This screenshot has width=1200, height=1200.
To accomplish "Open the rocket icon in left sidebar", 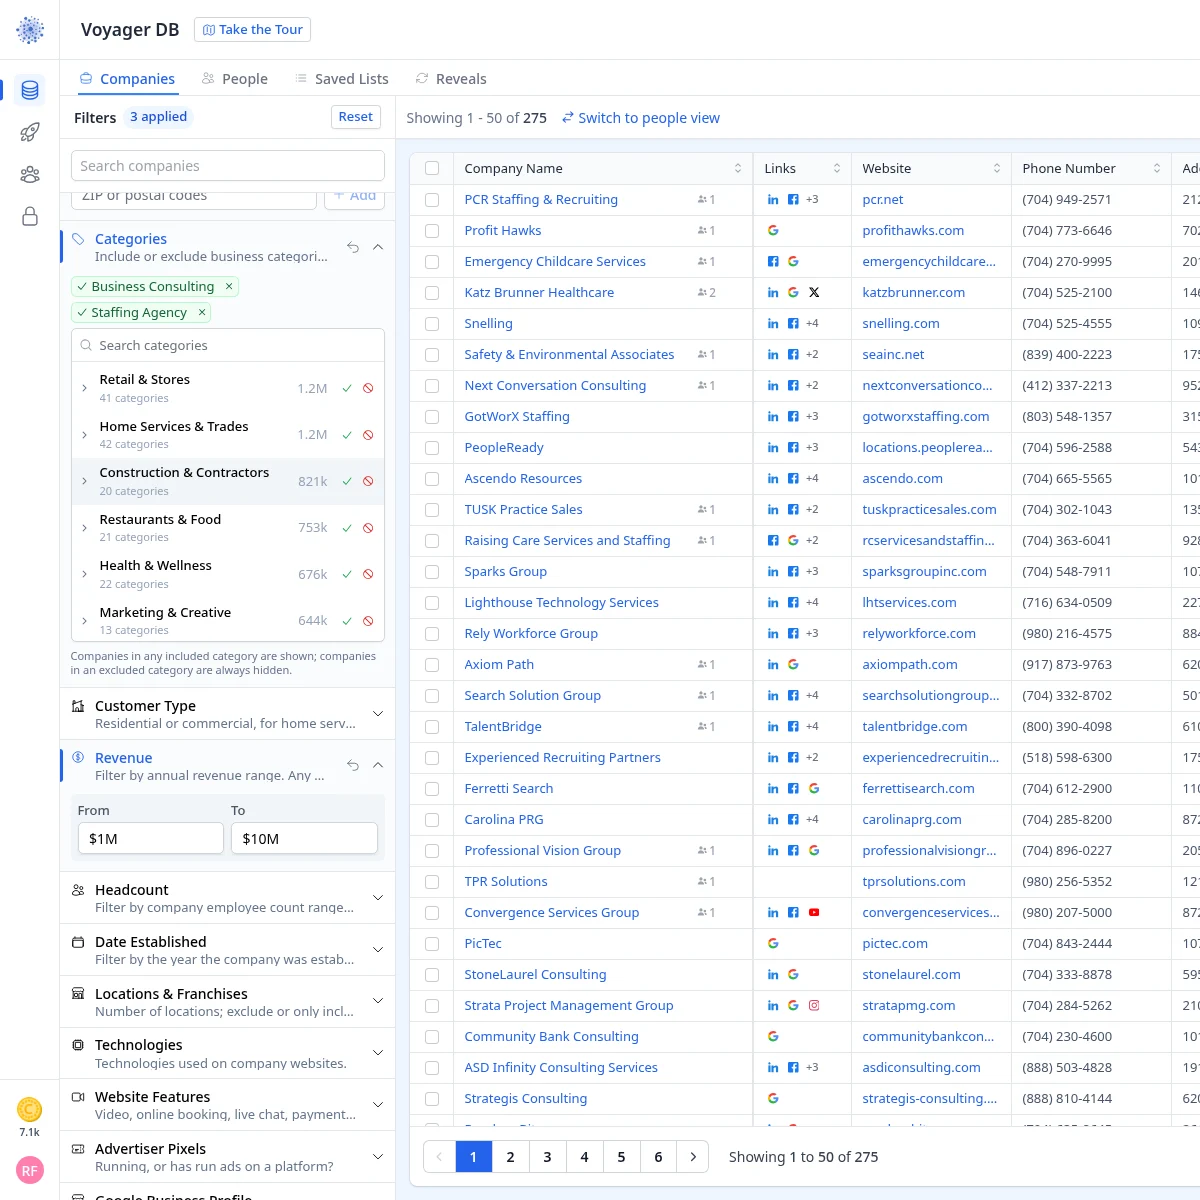I will click(30, 132).
